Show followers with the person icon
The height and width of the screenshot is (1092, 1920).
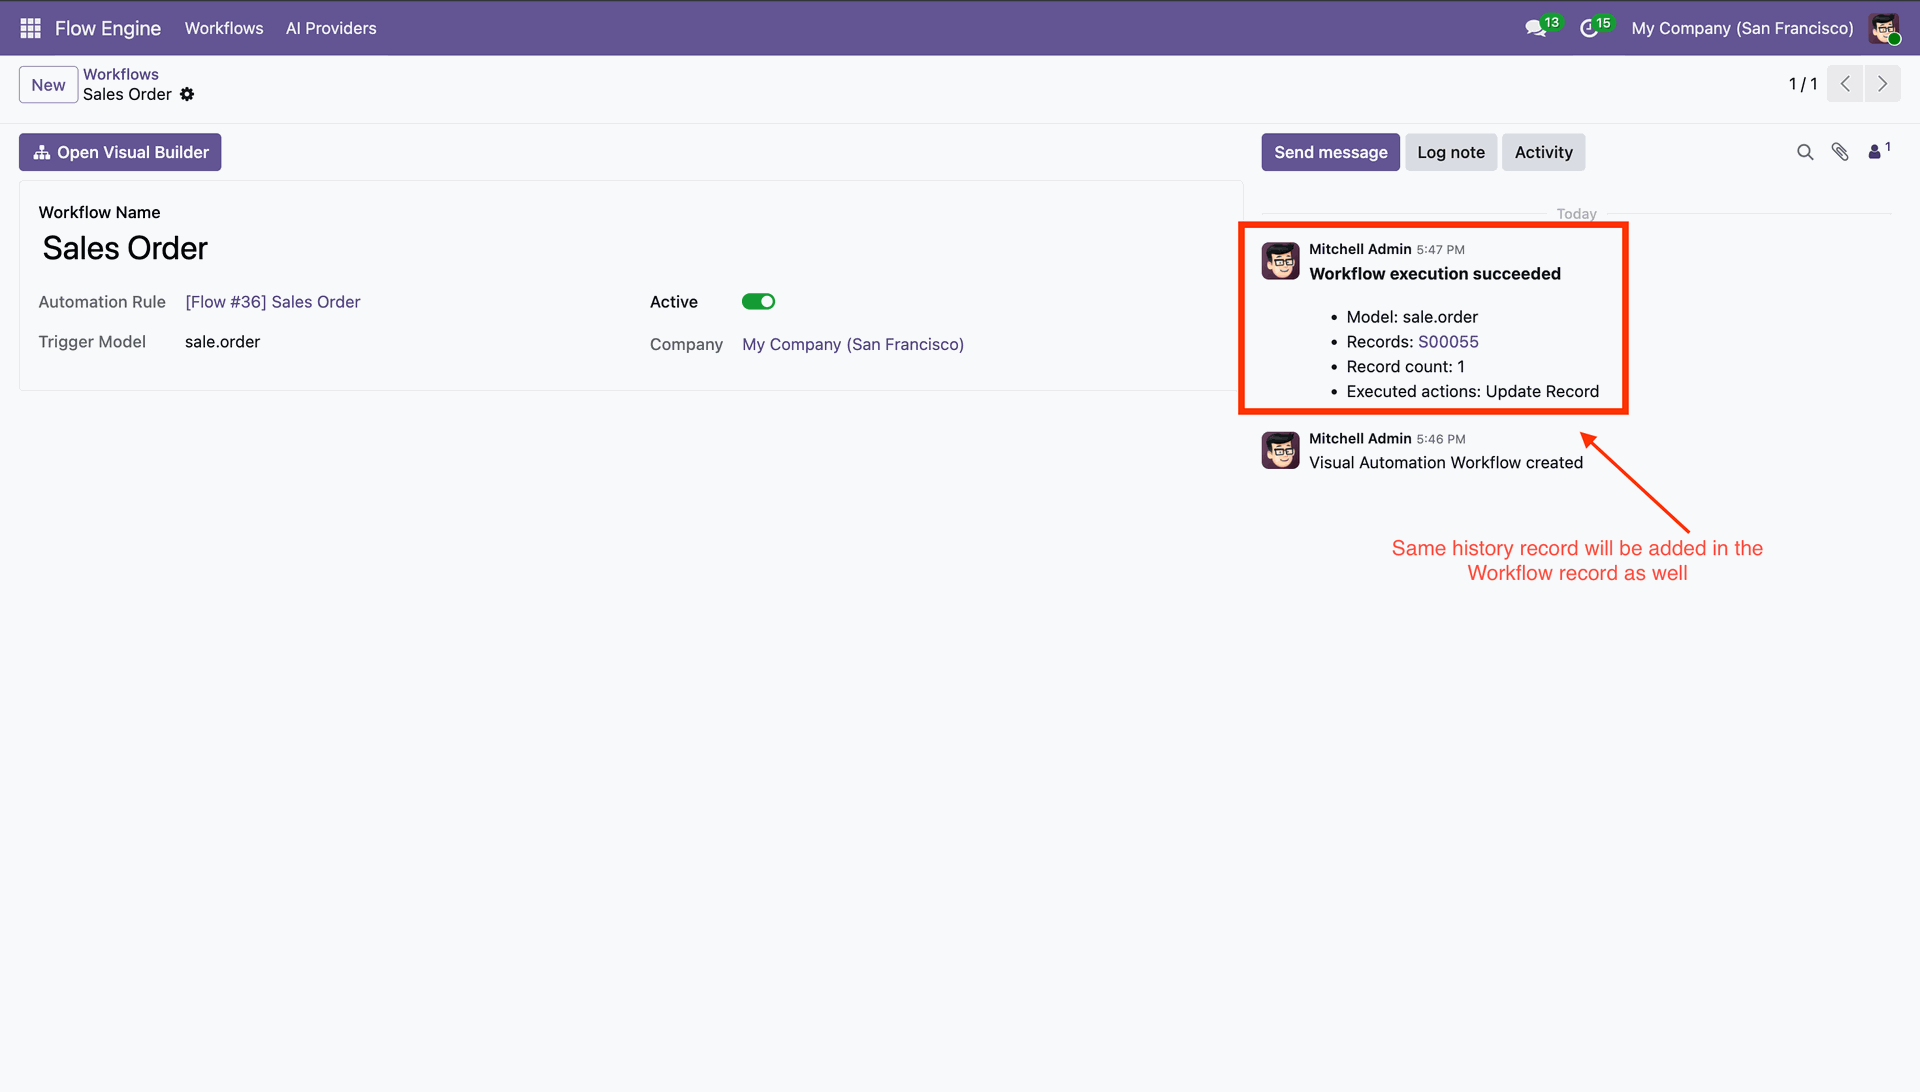point(1875,152)
